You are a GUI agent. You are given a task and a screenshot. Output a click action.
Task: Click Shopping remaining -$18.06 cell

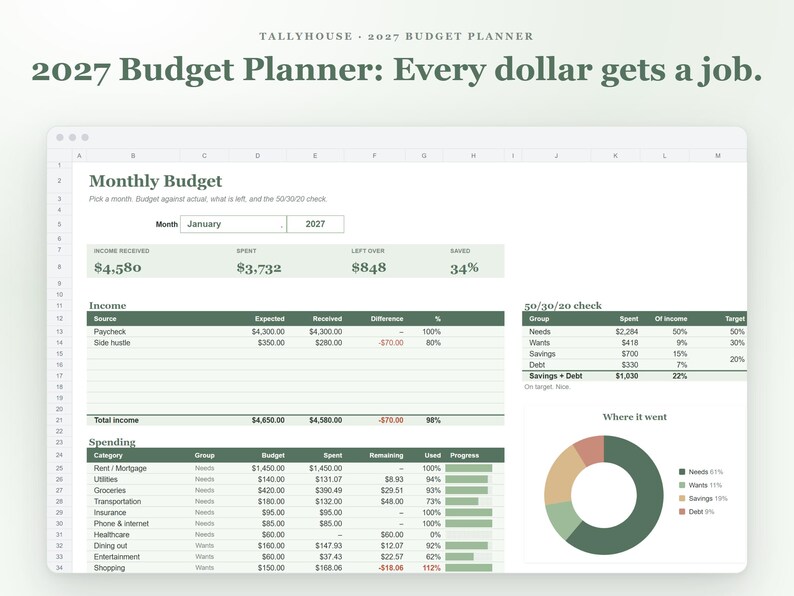coord(391,568)
